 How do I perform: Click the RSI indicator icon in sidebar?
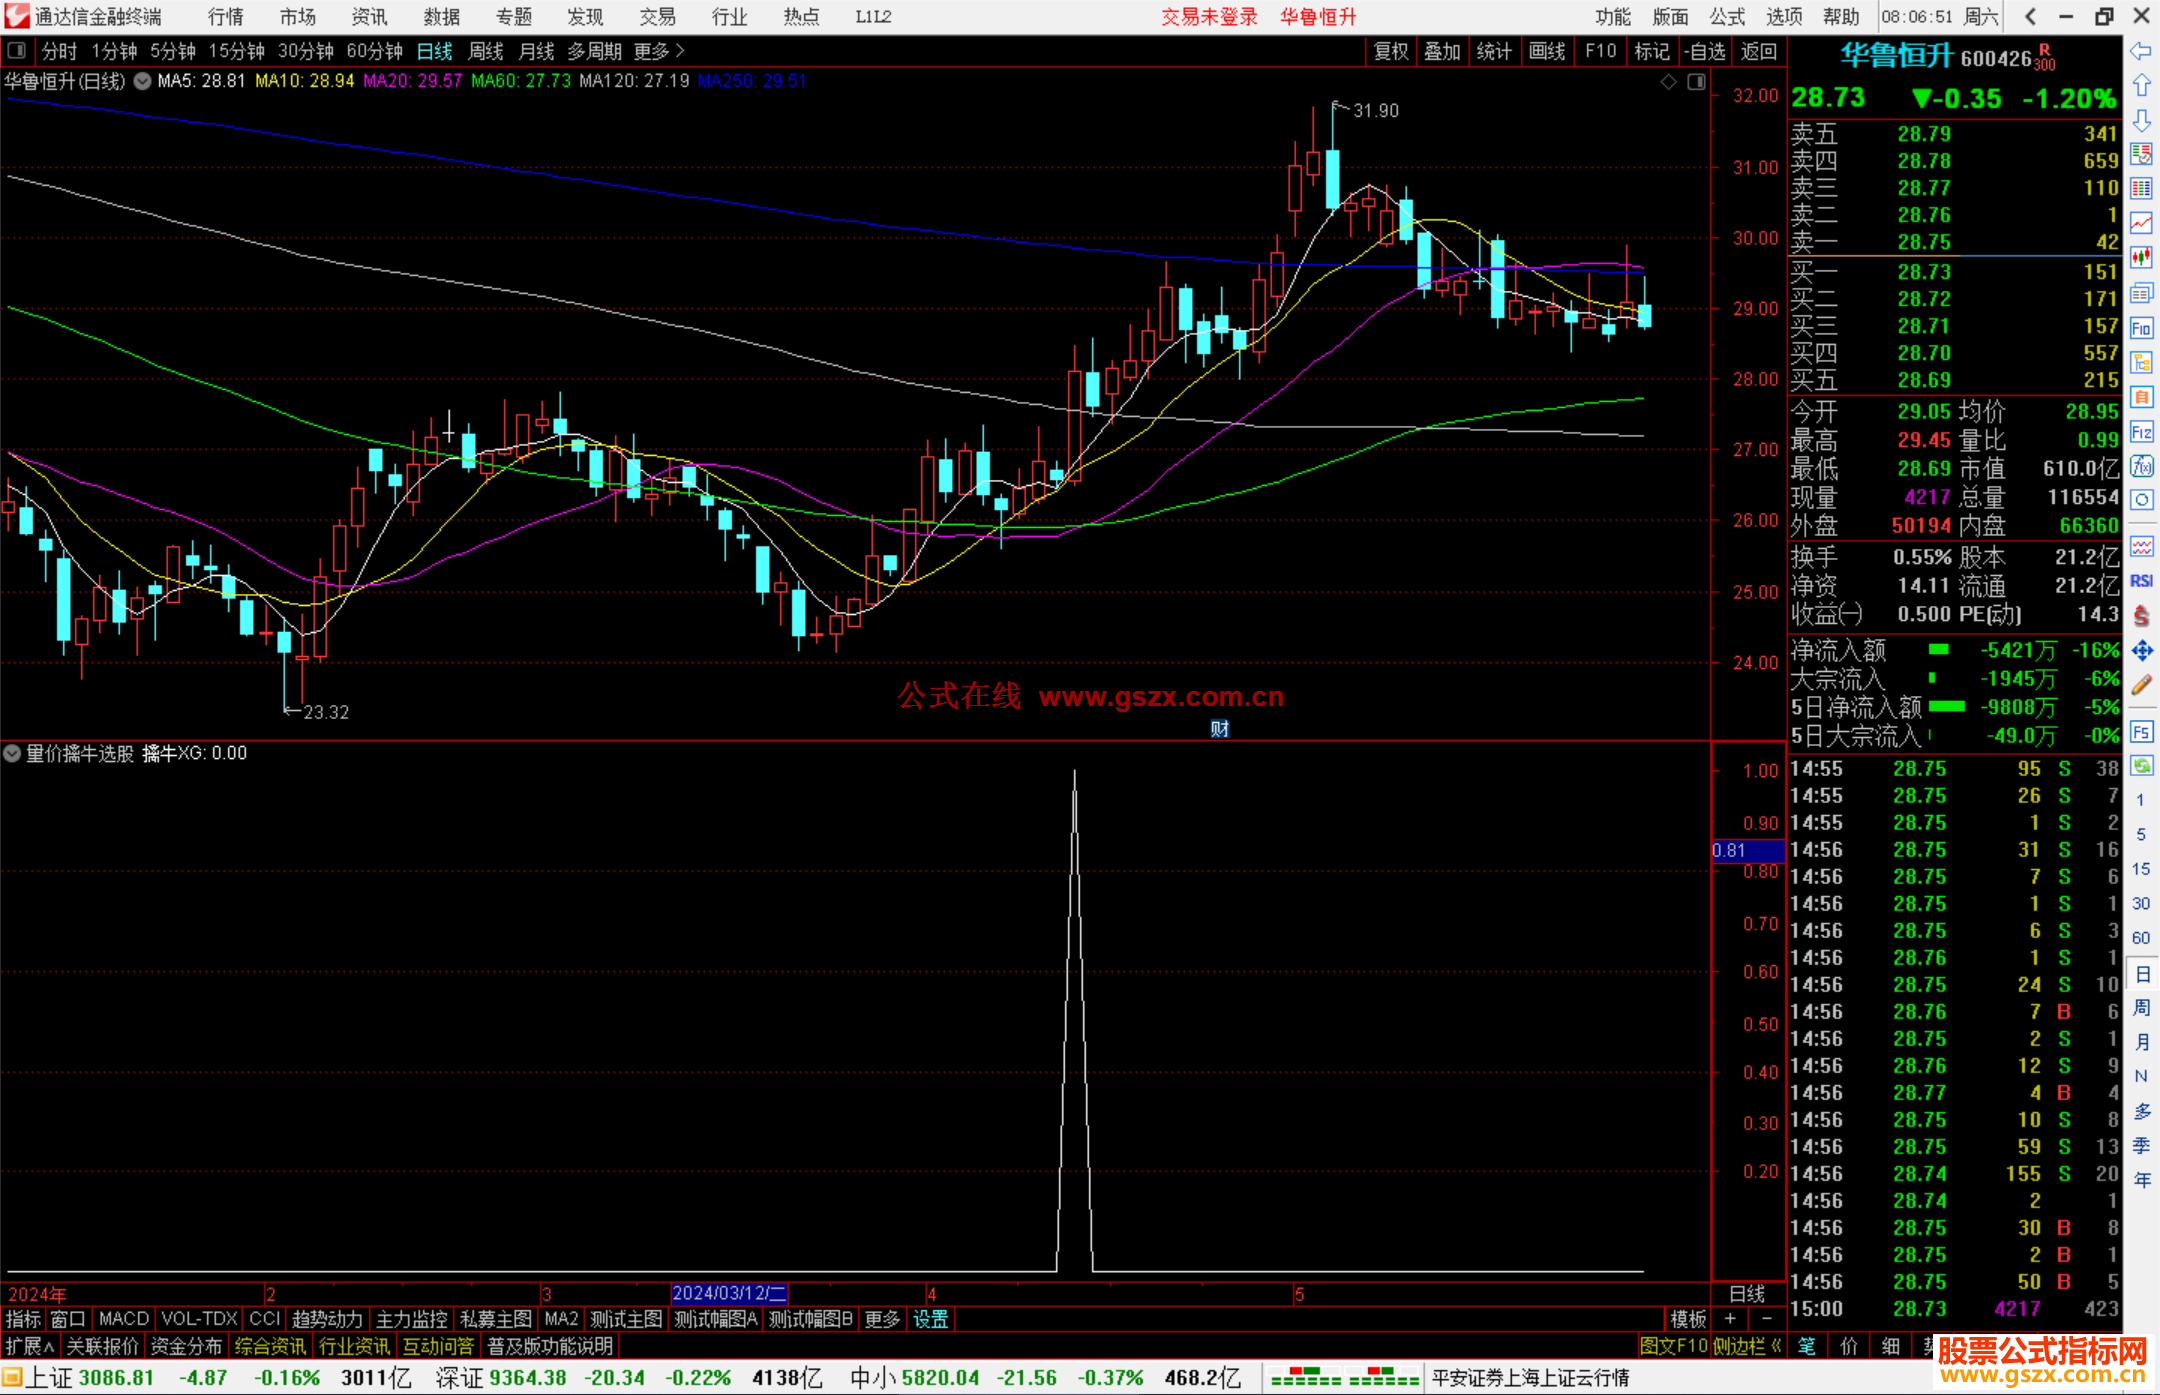(x=2141, y=581)
